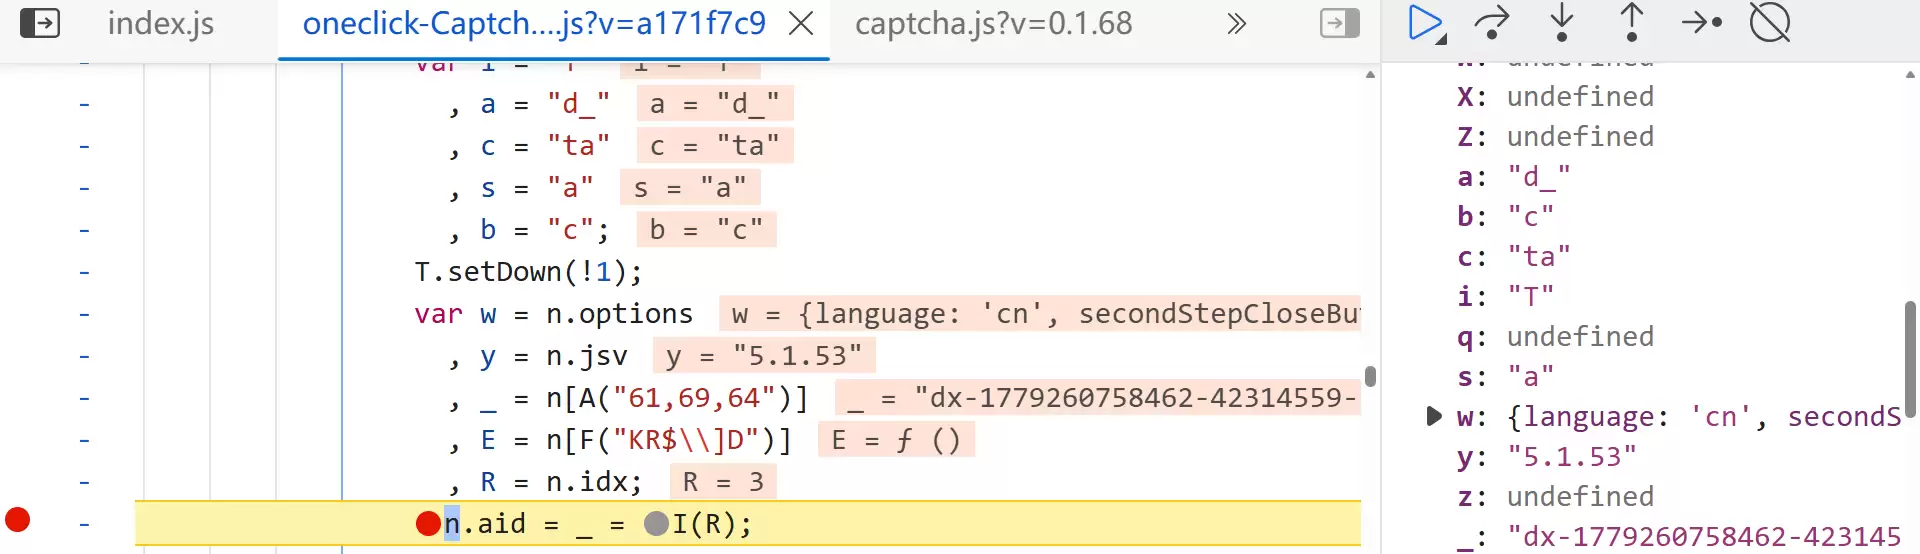Click scope variable X: undefined
Image resolution: width=1920 pixels, height=554 pixels.
pos(1555,97)
